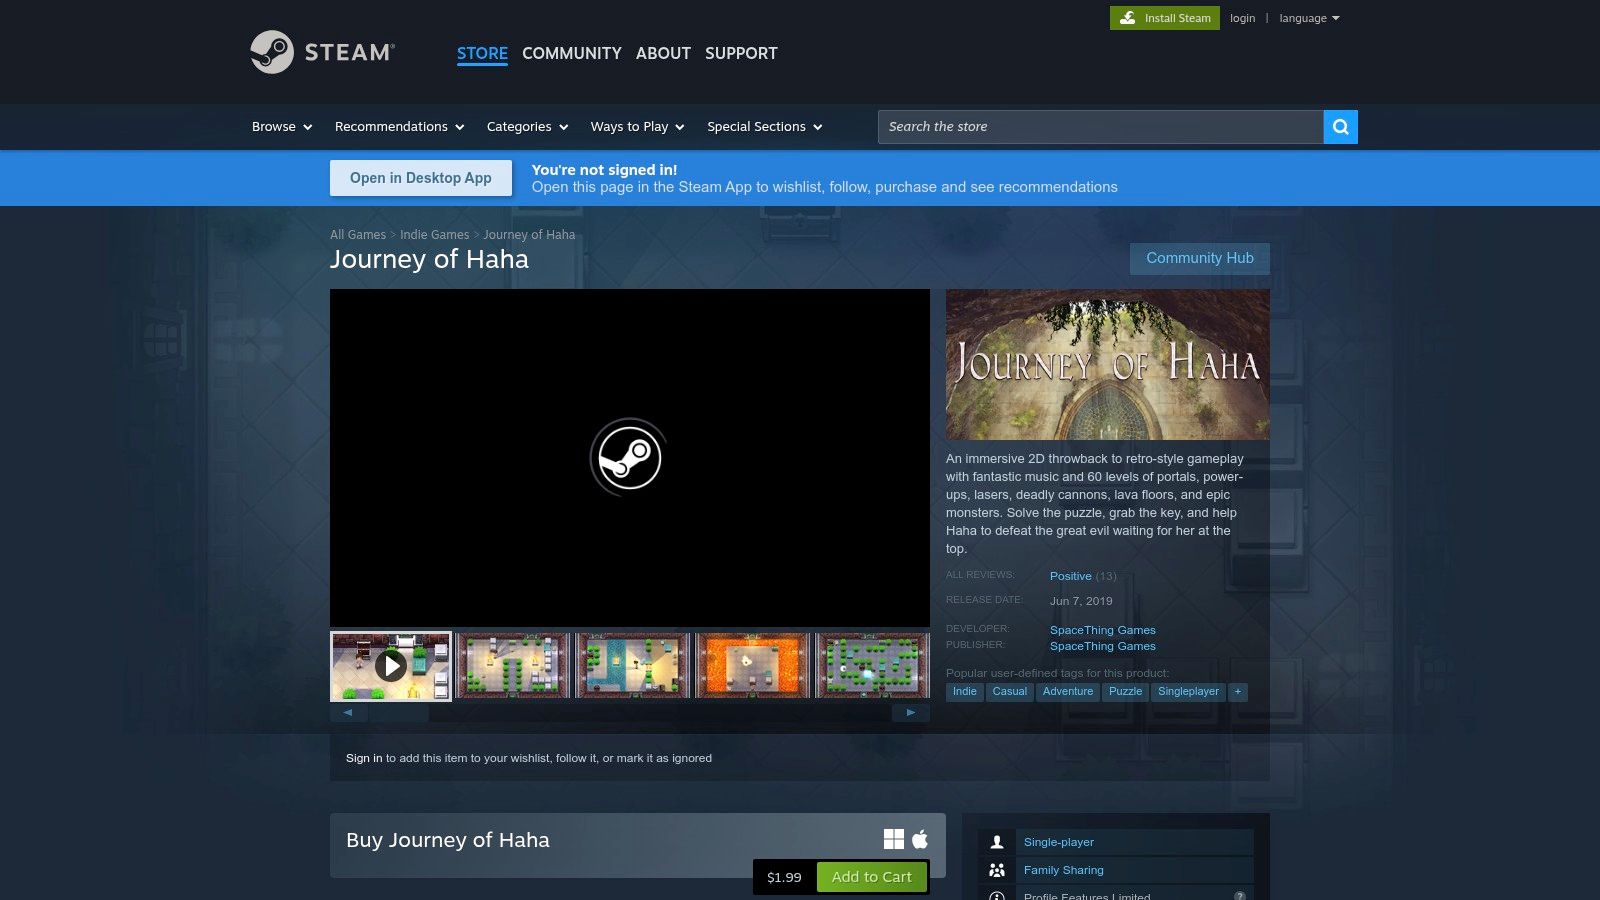Click the Install Steam cloud icon
Screen dimensions: 1600x900
pos(1126,17)
